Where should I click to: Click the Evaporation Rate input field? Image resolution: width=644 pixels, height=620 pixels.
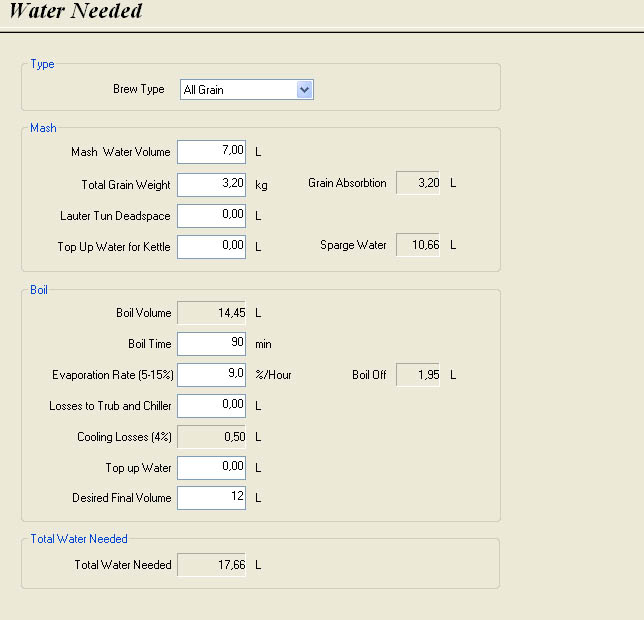[x=212, y=374]
